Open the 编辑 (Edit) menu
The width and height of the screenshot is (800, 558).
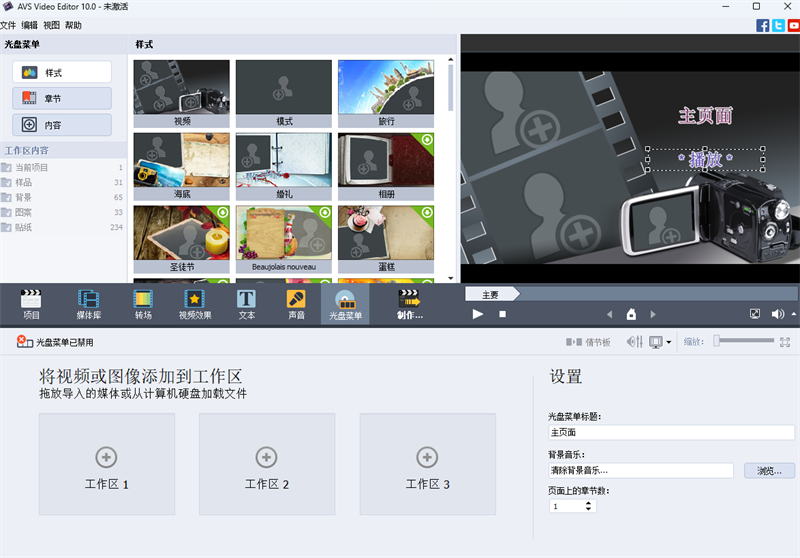coord(29,25)
